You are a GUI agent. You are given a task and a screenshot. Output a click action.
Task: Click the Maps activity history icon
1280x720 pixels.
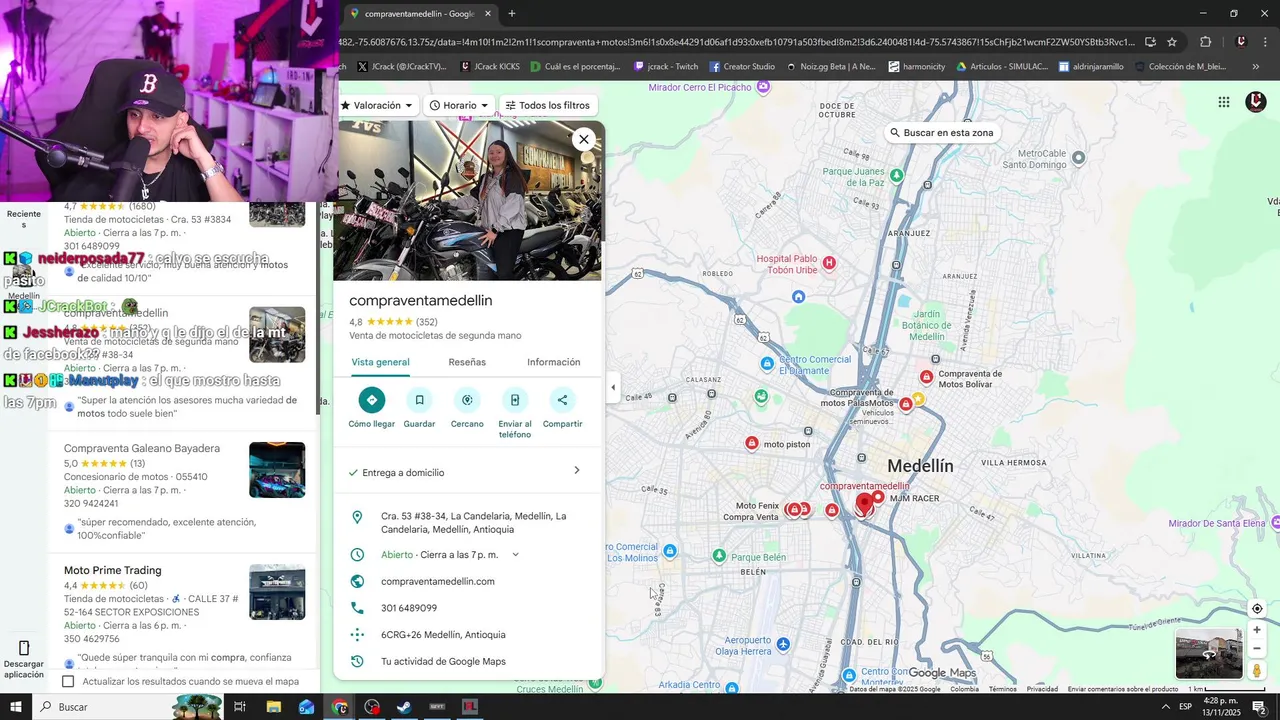tap(357, 661)
